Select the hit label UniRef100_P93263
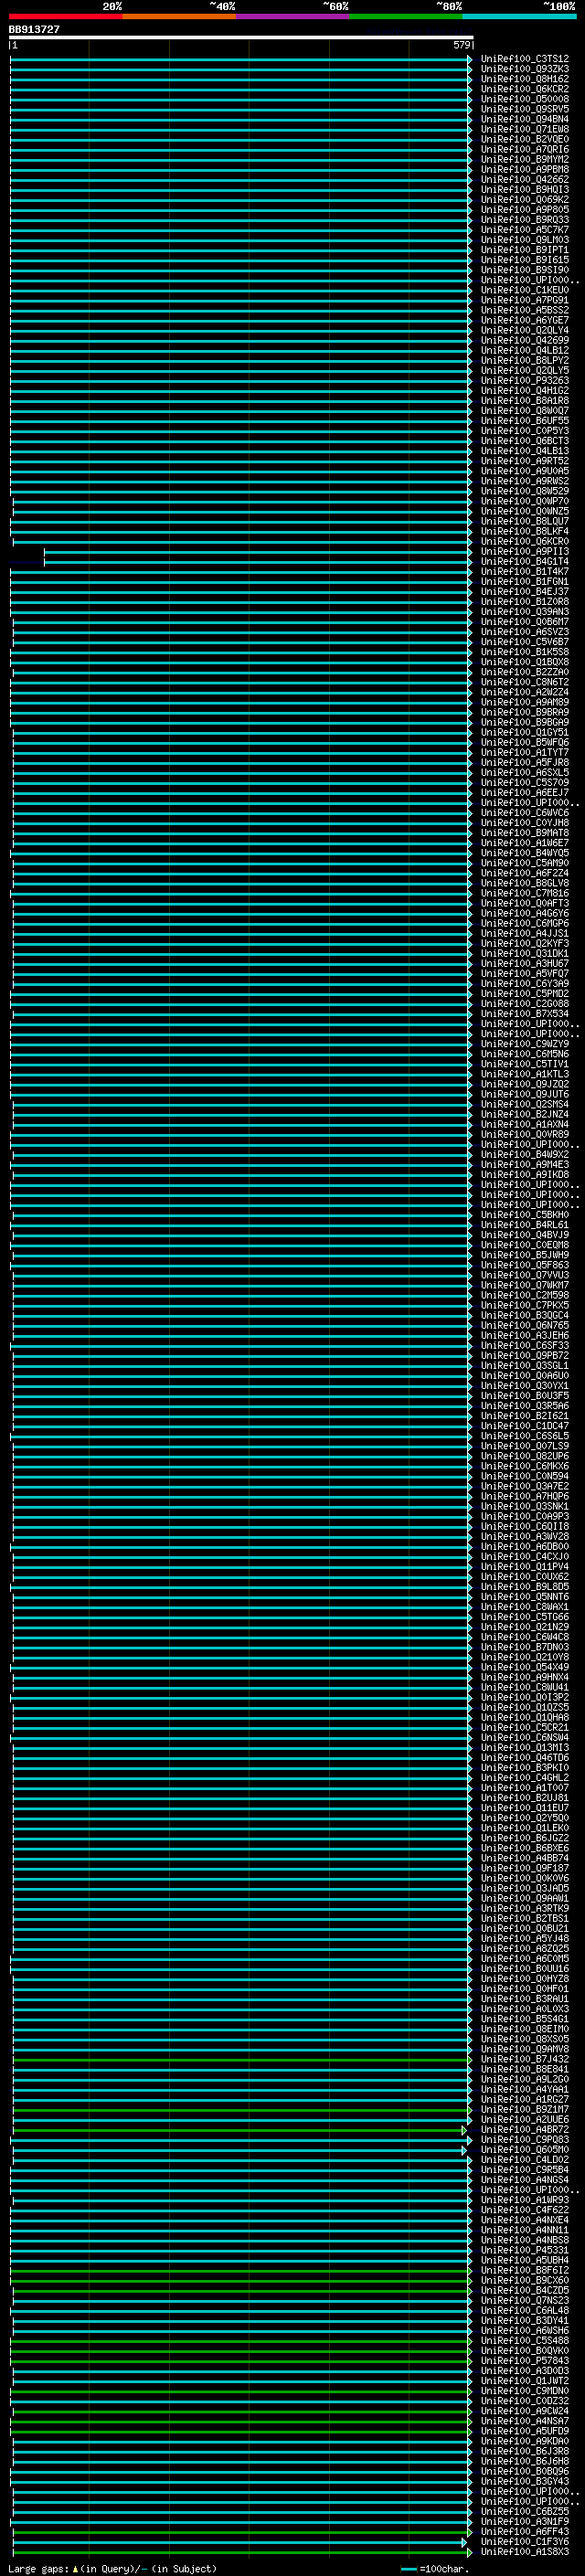The width and height of the screenshot is (585, 2576). point(524,381)
